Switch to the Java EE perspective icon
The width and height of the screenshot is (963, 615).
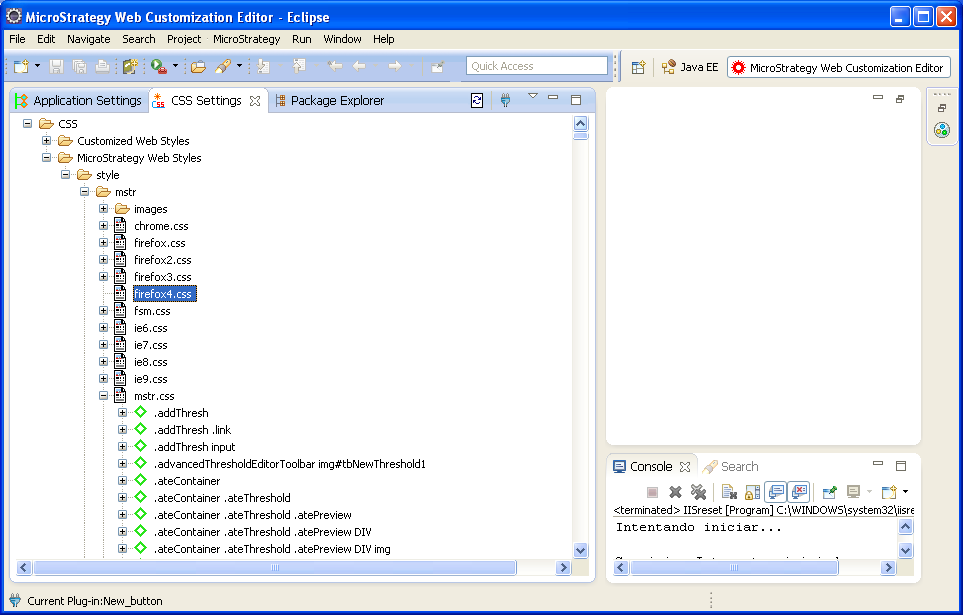pyautogui.click(x=668, y=68)
